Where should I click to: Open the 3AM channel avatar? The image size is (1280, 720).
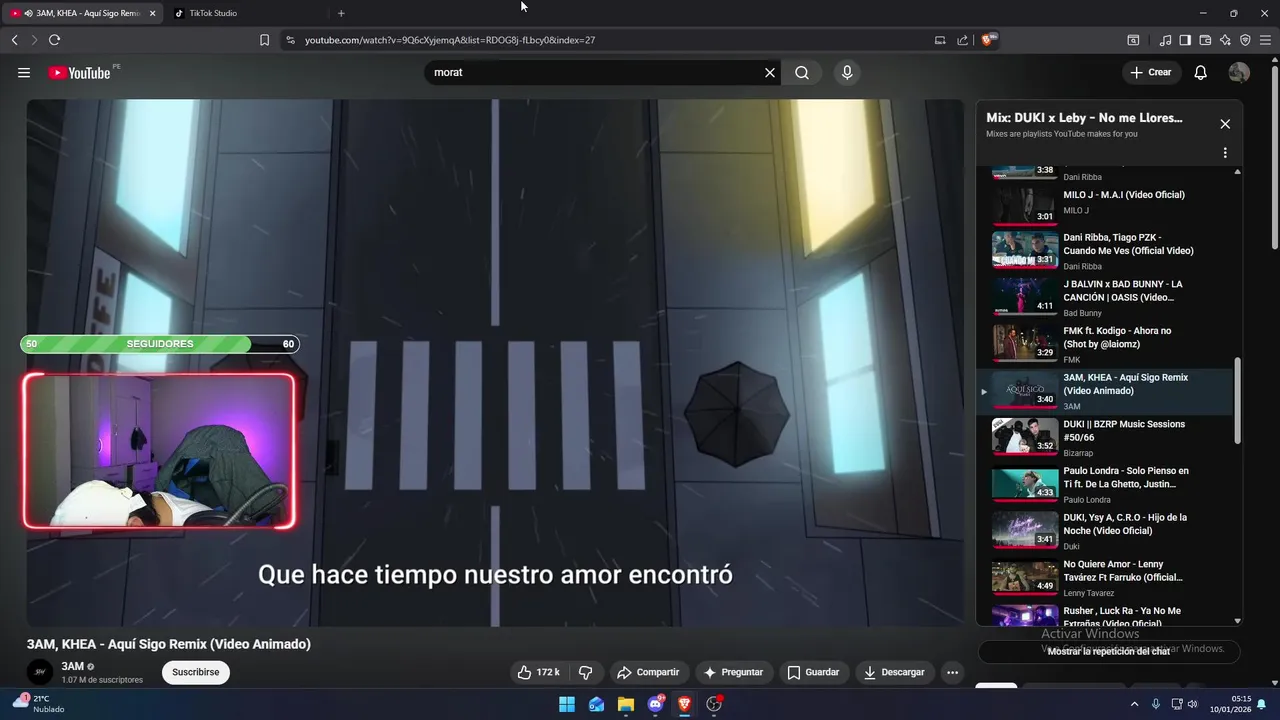point(40,672)
